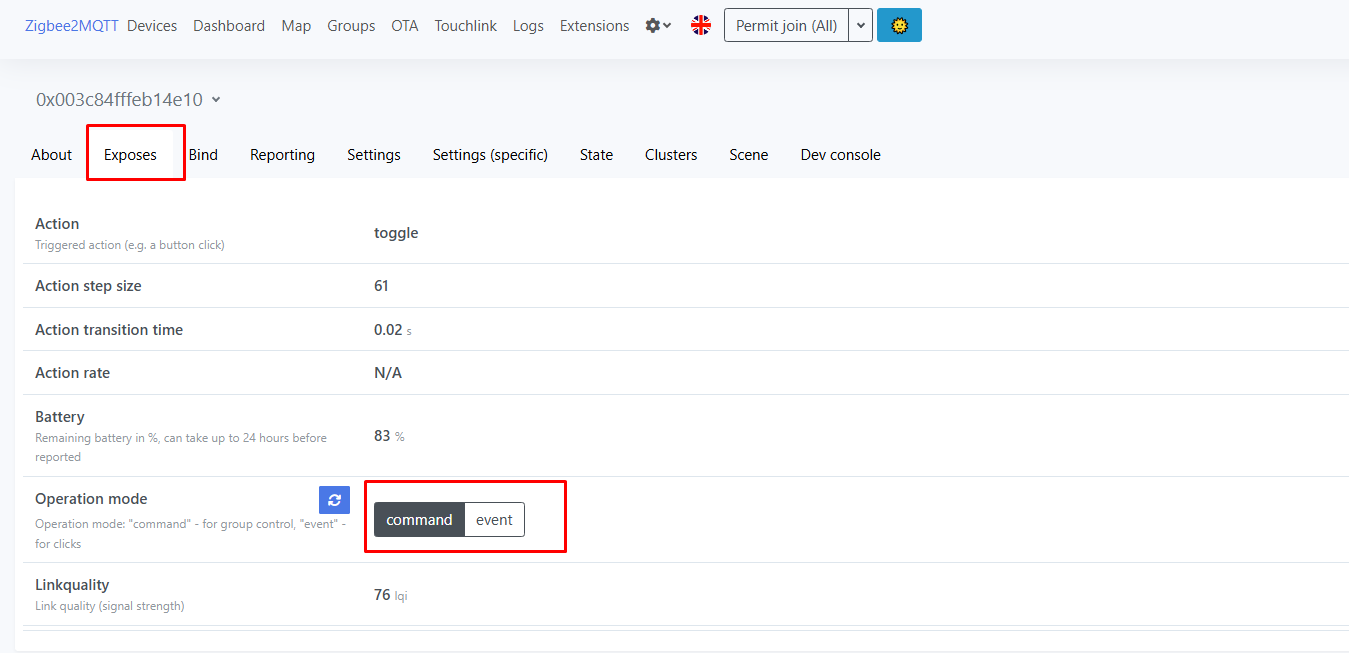Open the Reporting tab
Viewport: 1349px width, 653px height.
click(282, 155)
